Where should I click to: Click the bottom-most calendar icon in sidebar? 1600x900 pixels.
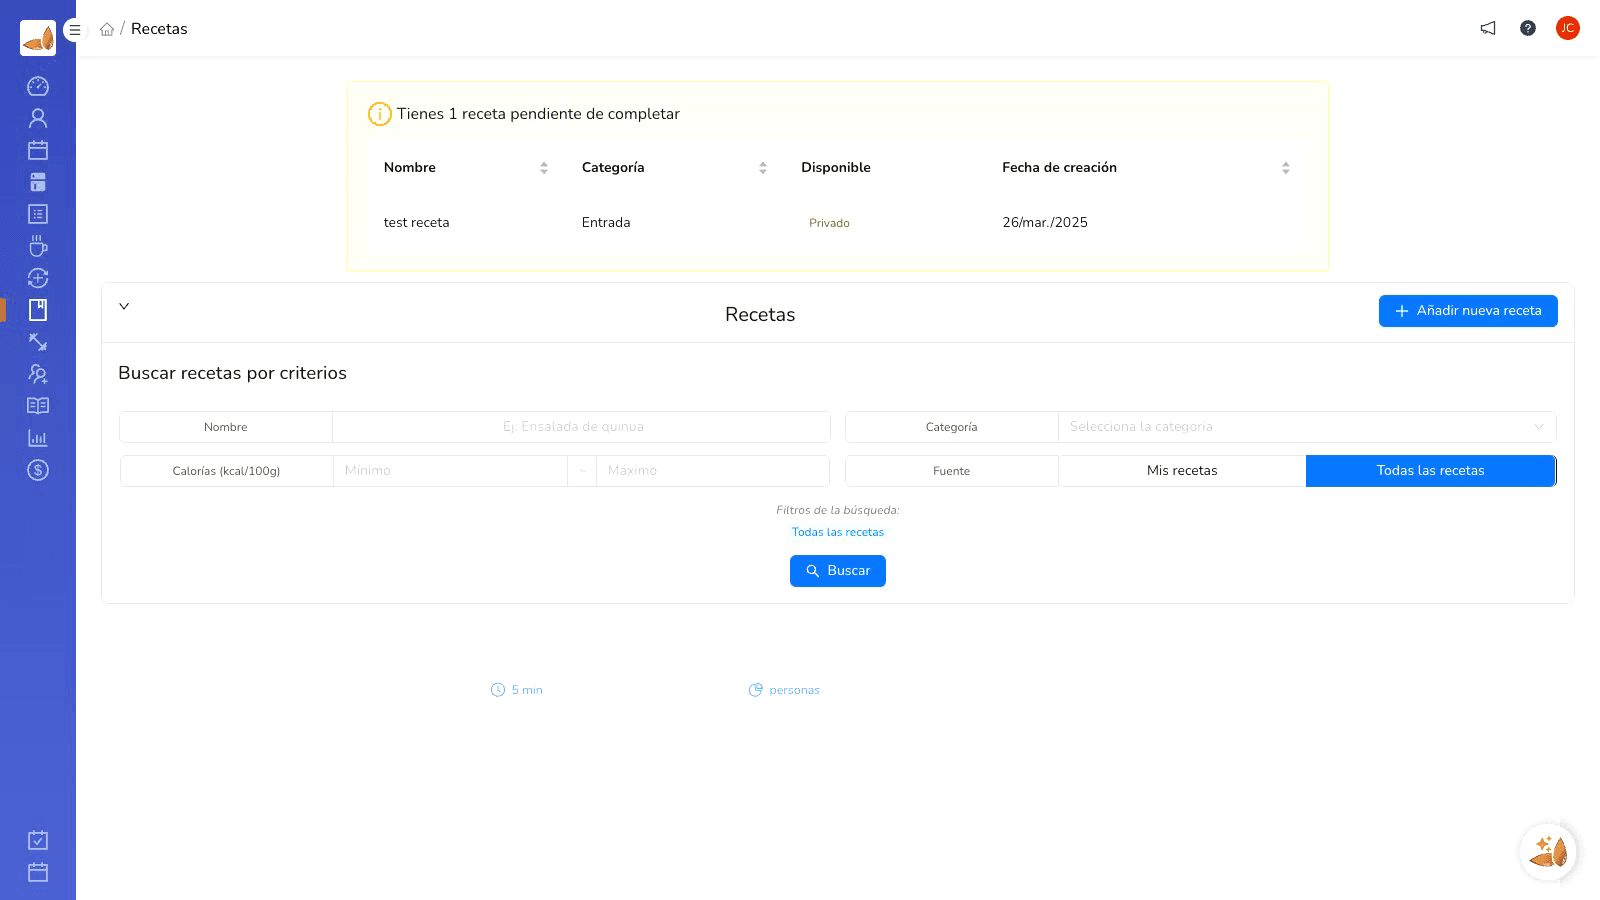point(38,872)
